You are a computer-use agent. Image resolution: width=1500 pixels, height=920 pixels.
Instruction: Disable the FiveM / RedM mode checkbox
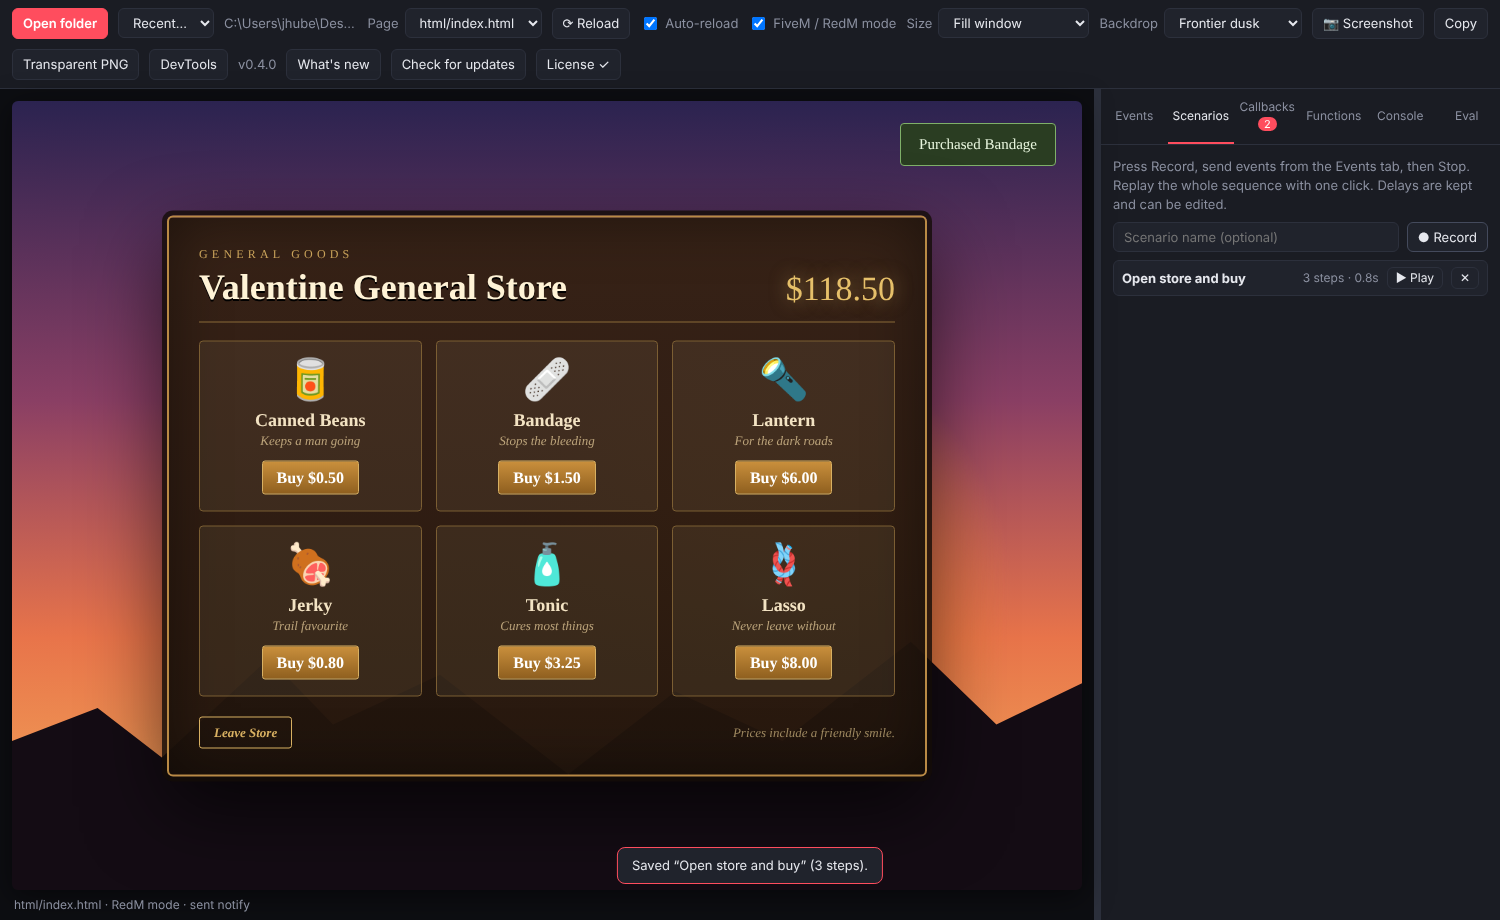759,23
